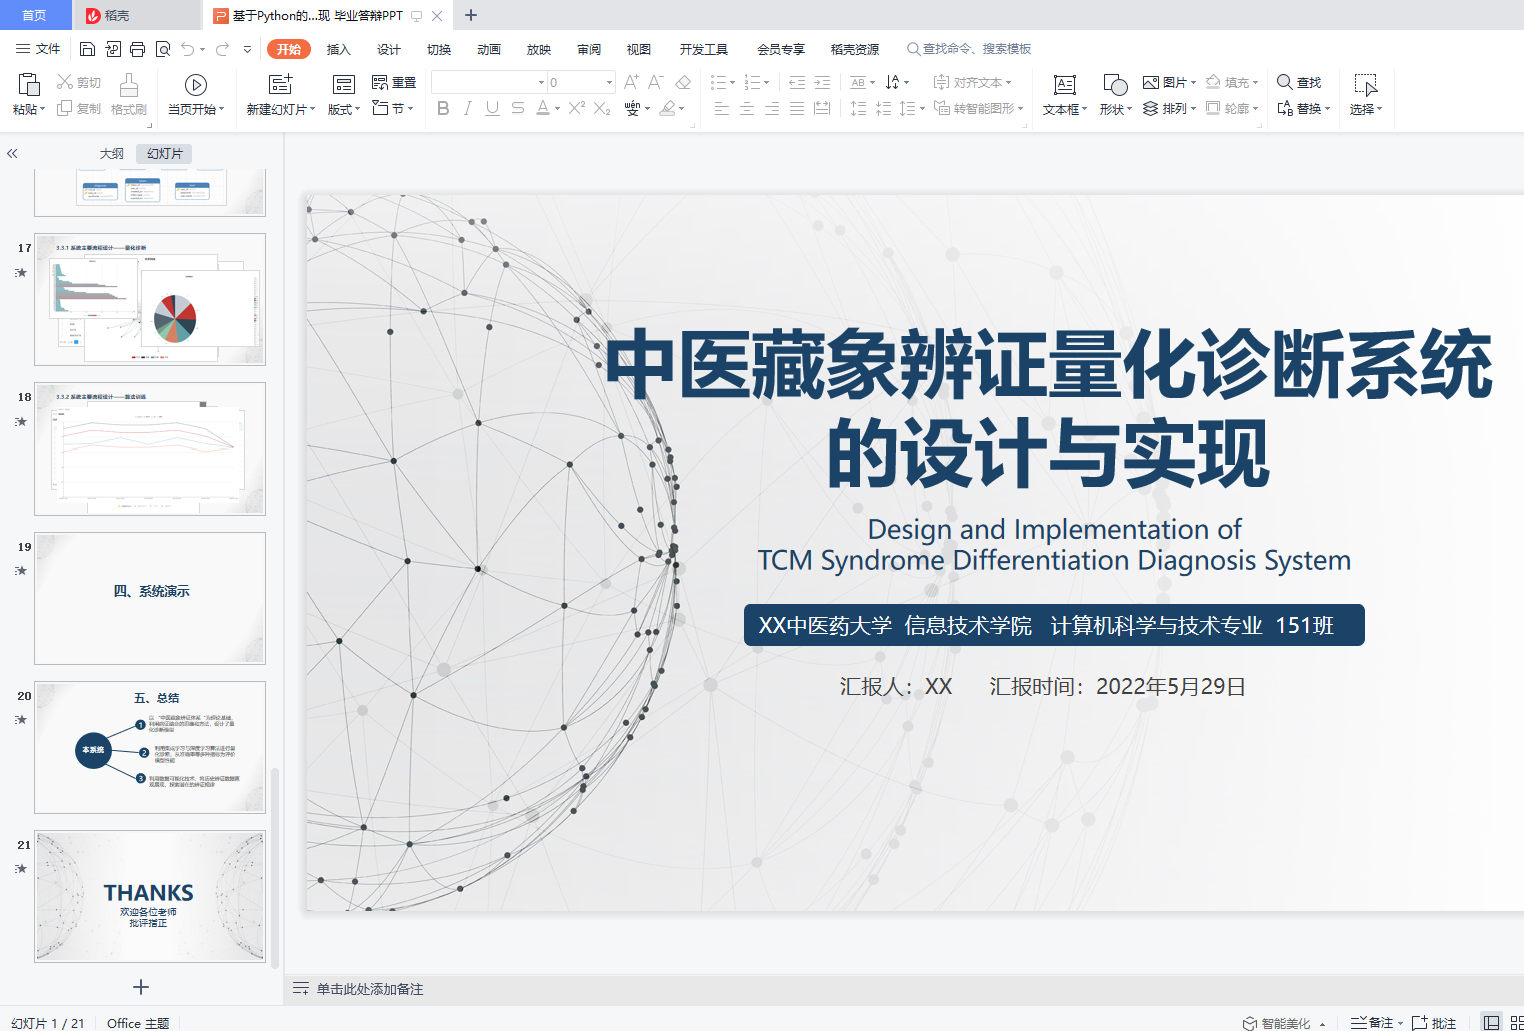Toggle align left for paragraph
Viewport: 1524px width, 1031px height.
722,108
